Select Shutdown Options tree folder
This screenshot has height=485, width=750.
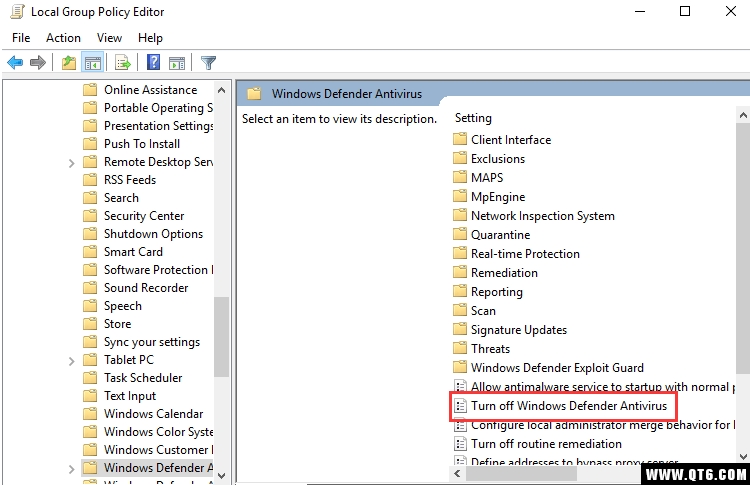(143, 234)
